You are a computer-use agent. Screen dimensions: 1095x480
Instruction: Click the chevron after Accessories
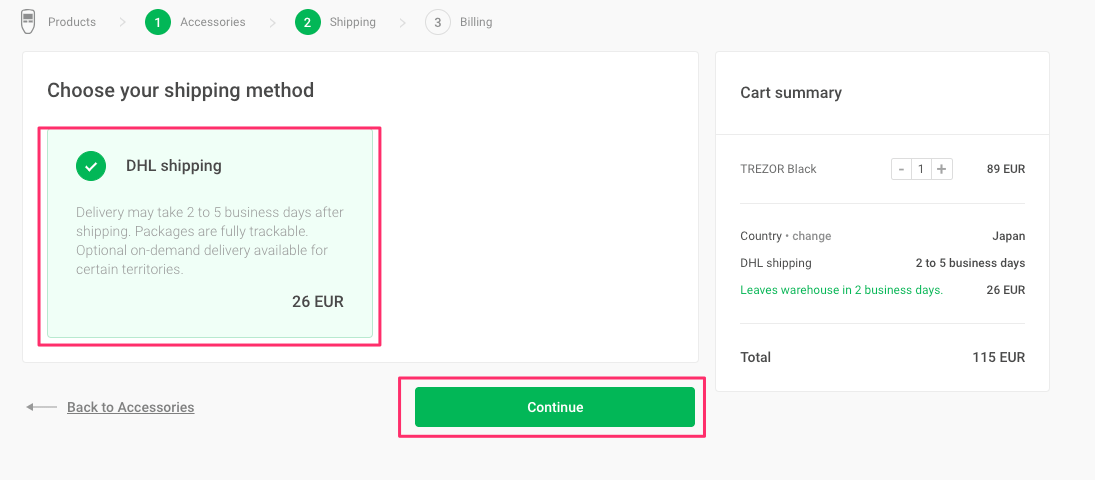point(272,22)
